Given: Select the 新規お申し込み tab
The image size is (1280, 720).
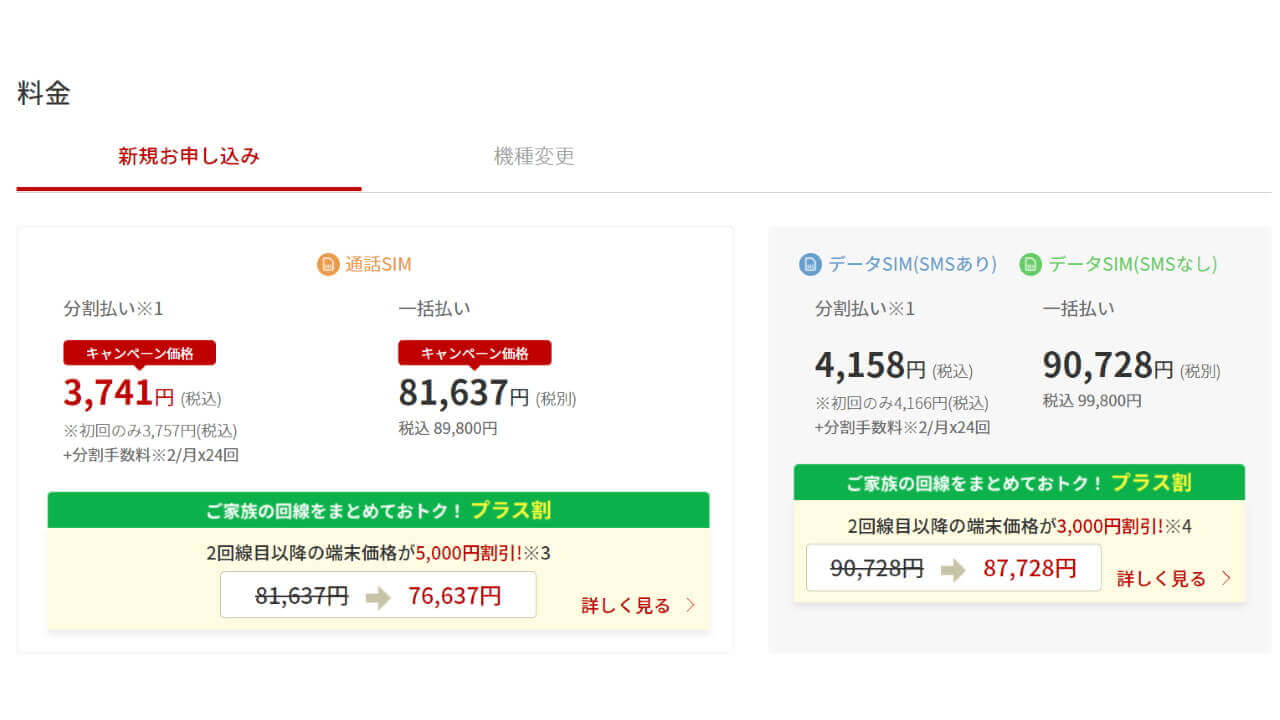Looking at the screenshot, I should click(x=189, y=156).
